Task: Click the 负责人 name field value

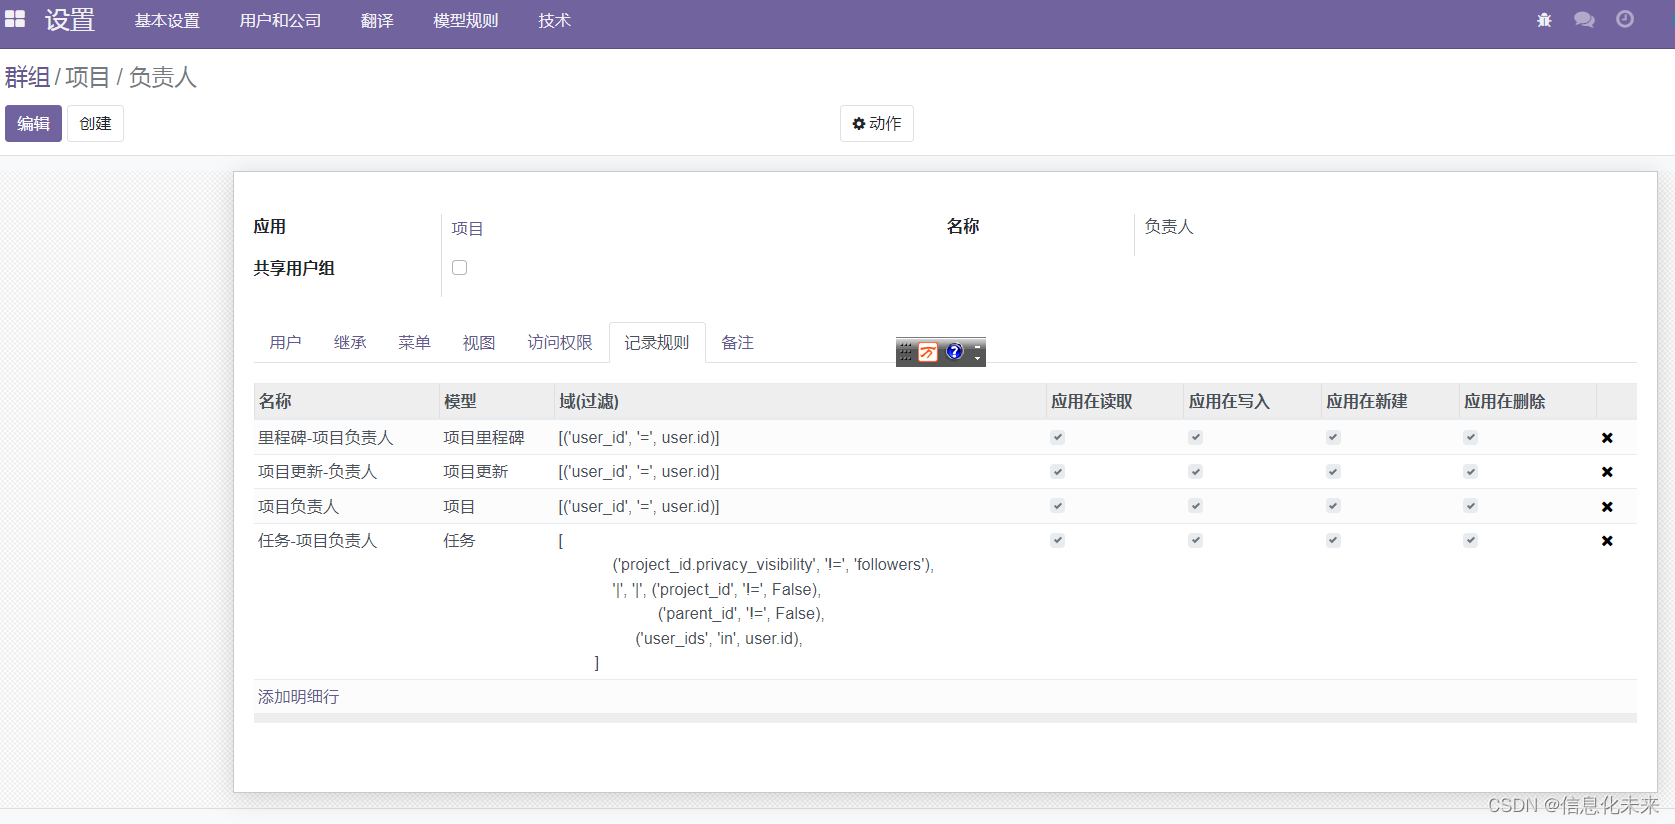Action: click(x=1169, y=227)
